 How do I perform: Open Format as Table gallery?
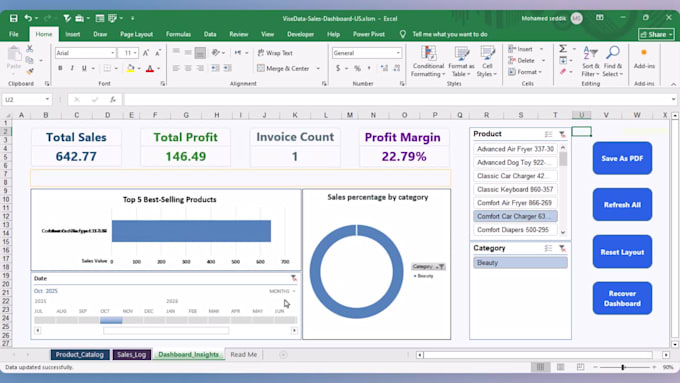coord(461,61)
